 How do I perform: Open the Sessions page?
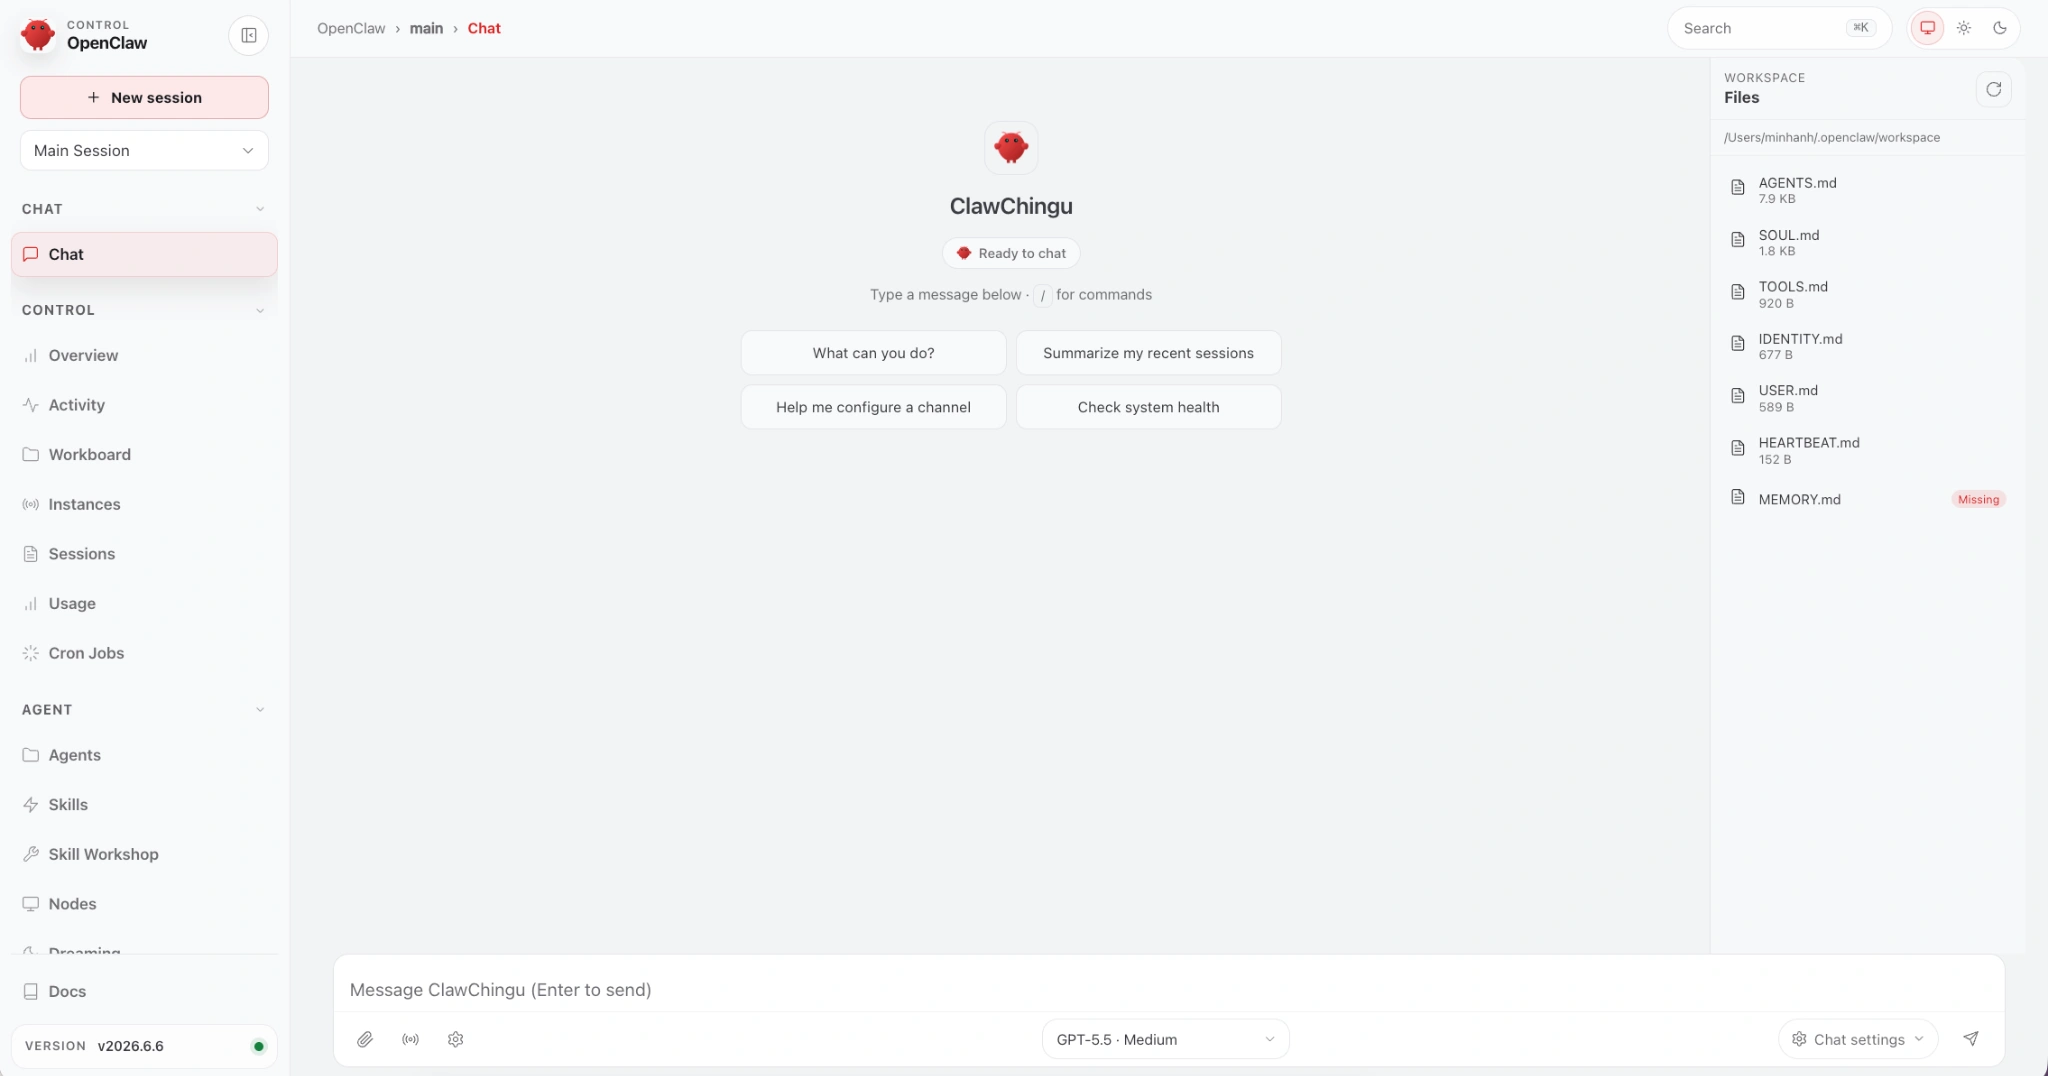tap(144, 554)
